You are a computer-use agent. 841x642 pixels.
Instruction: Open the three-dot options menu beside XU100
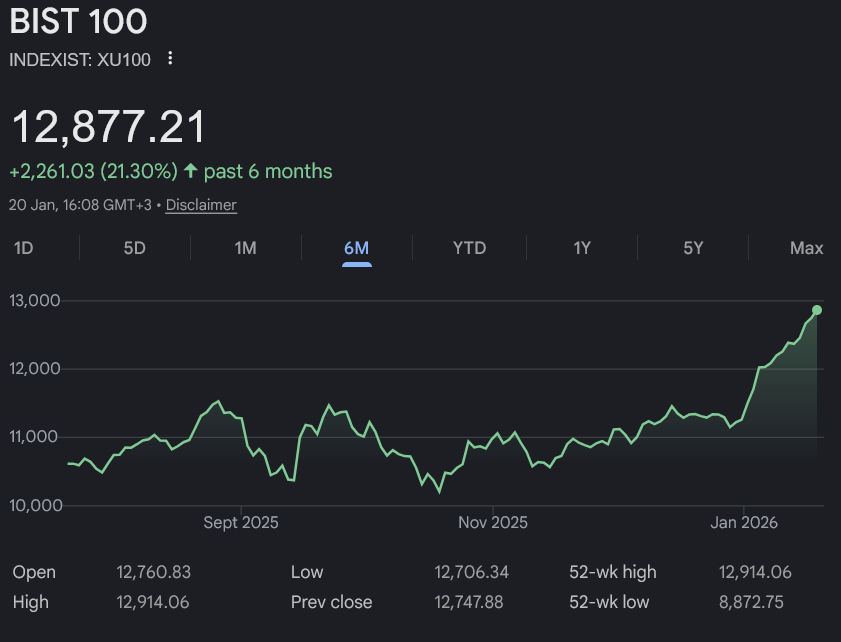[170, 58]
